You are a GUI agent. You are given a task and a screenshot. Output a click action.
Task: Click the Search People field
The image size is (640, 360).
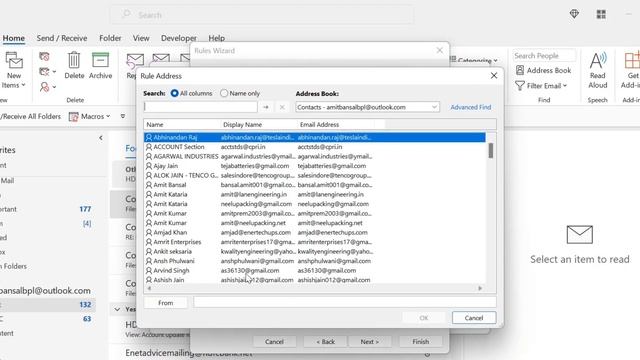[544, 56]
